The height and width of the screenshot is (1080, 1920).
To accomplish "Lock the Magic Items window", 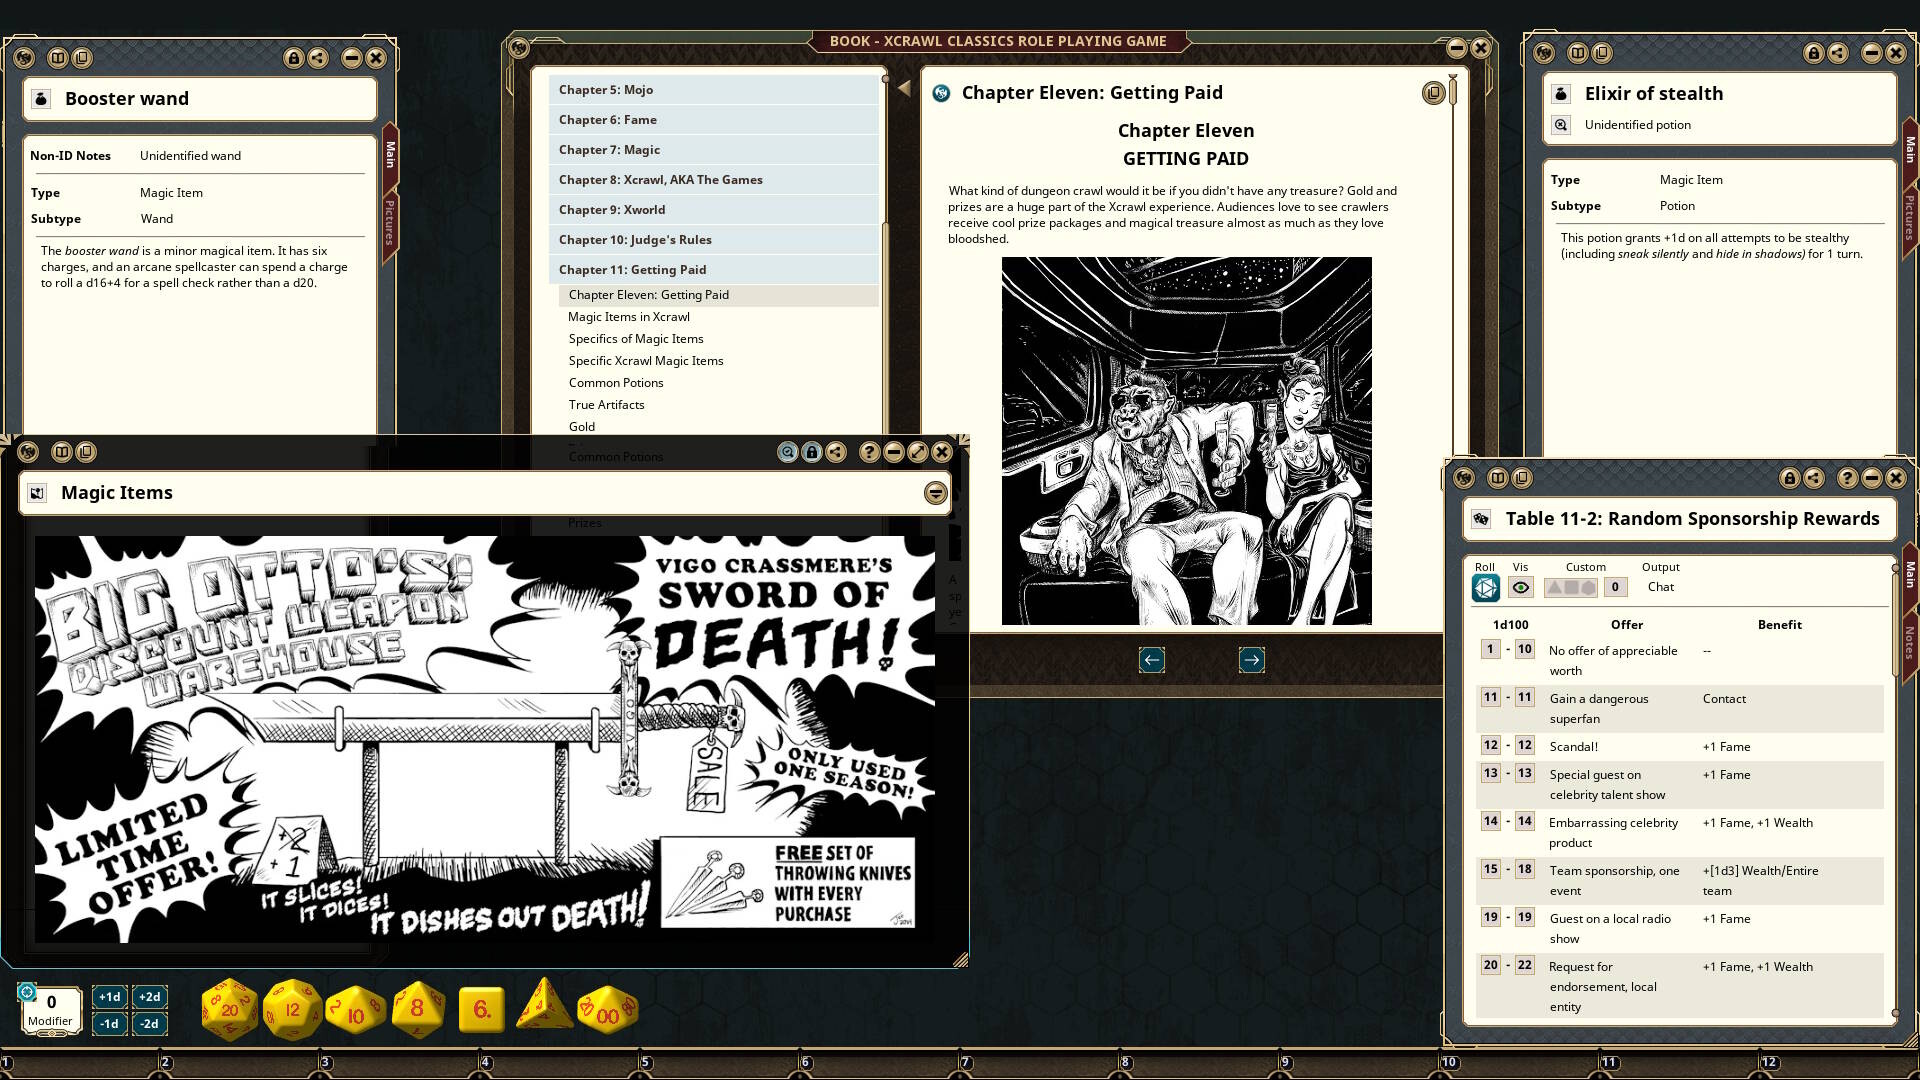I will pos(810,452).
